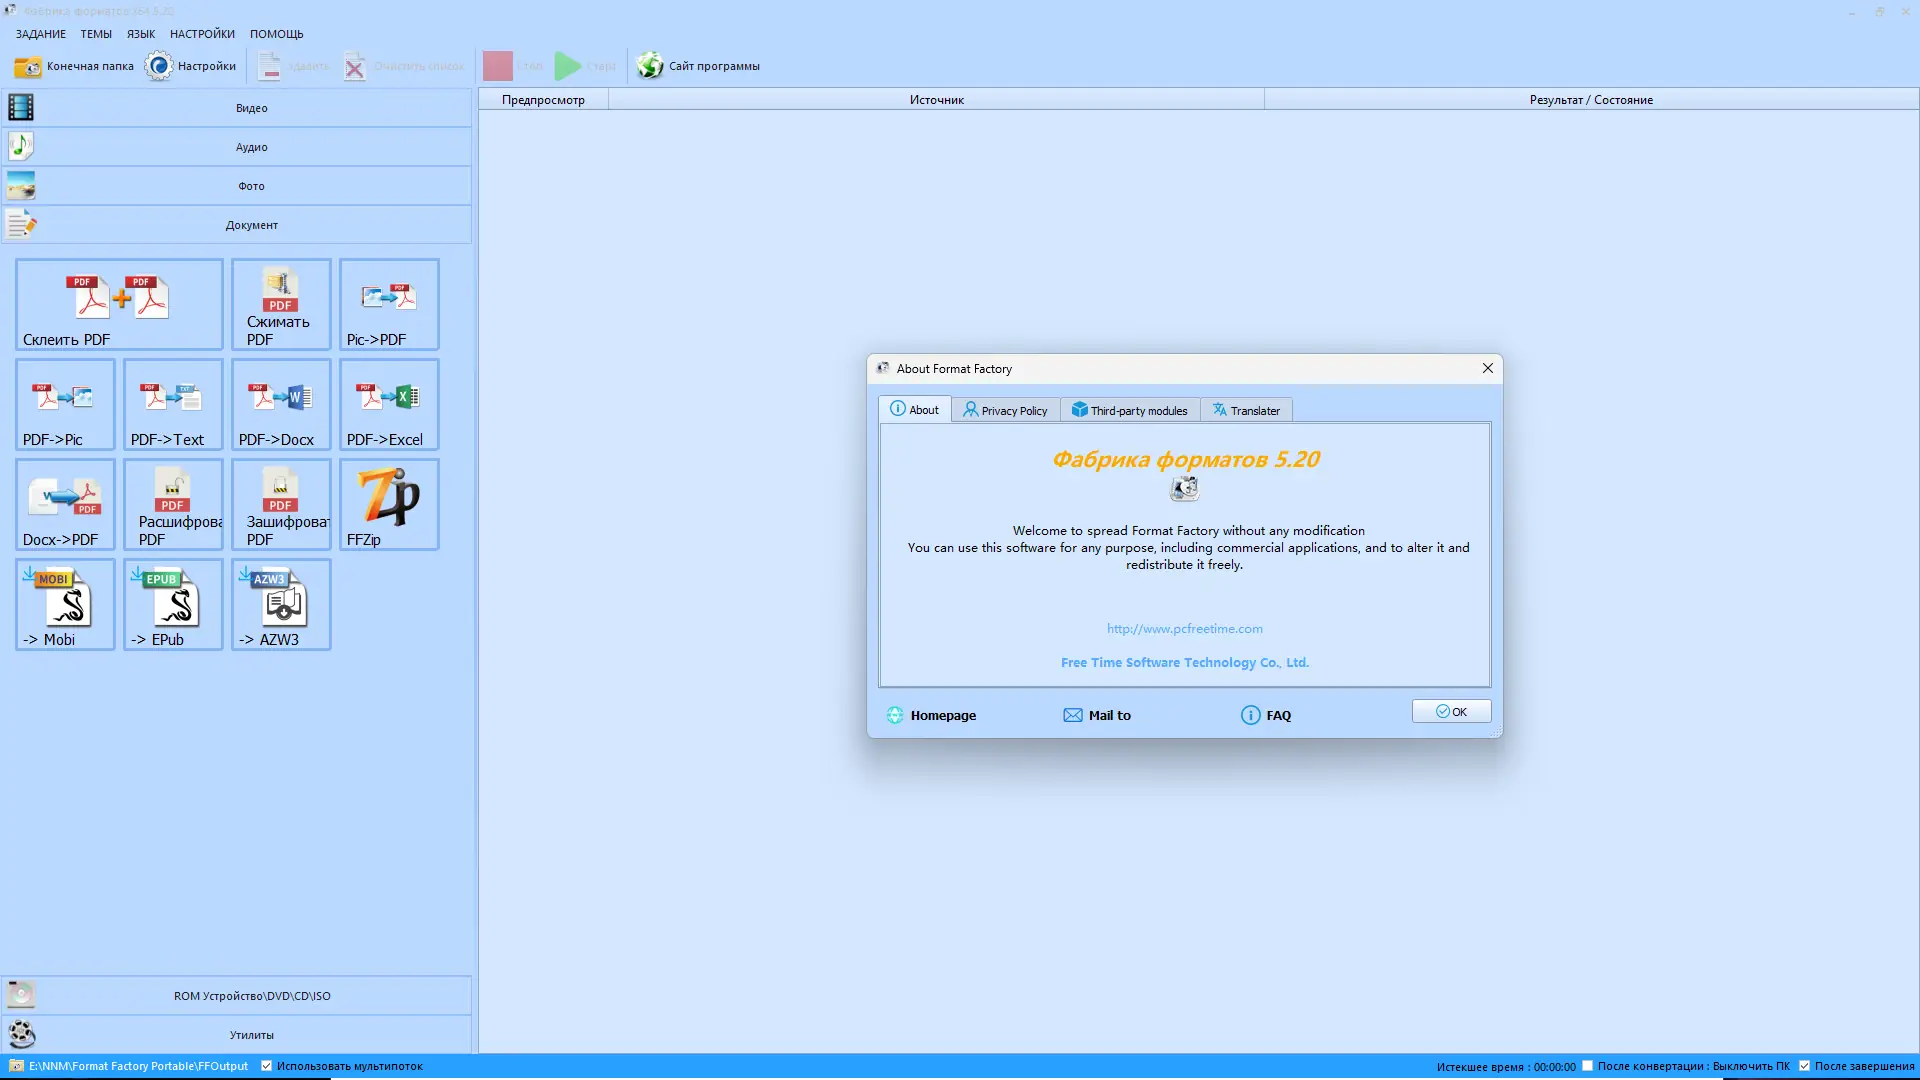The image size is (1920, 1080).
Task: Open the PDF->Excel converter
Action: tap(389, 404)
